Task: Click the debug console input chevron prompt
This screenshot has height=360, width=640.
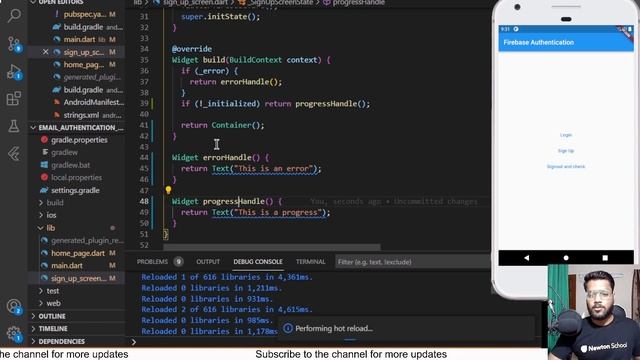Action: click(134, 342)
